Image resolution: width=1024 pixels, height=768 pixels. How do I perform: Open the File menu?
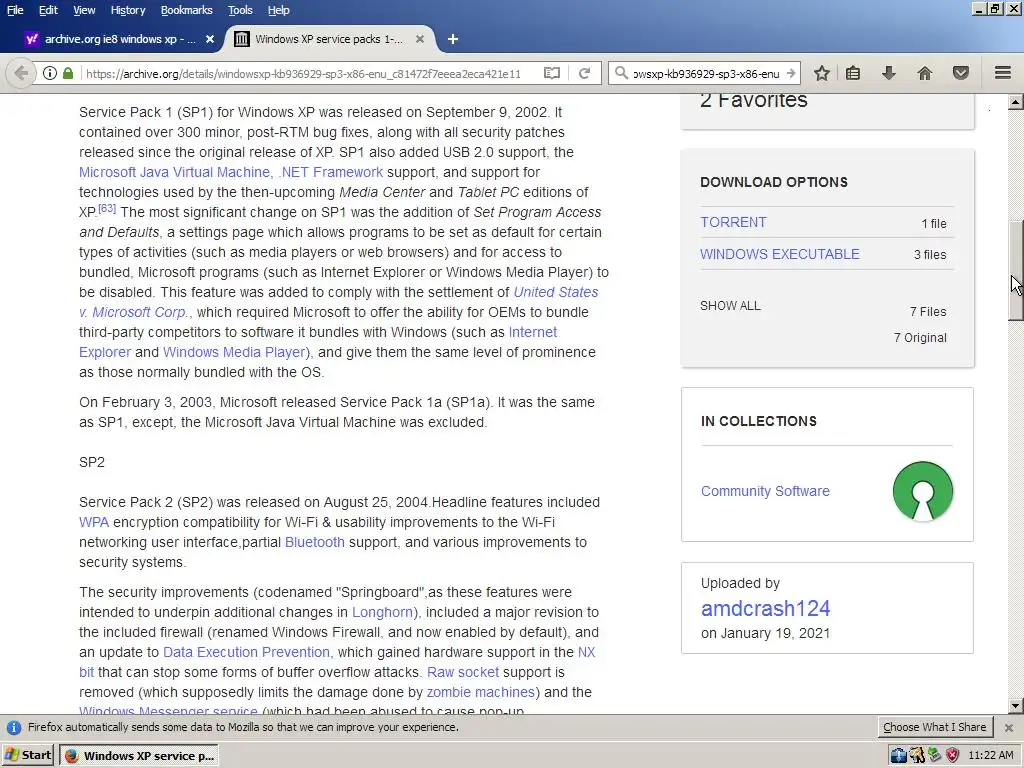click(14, 10)
